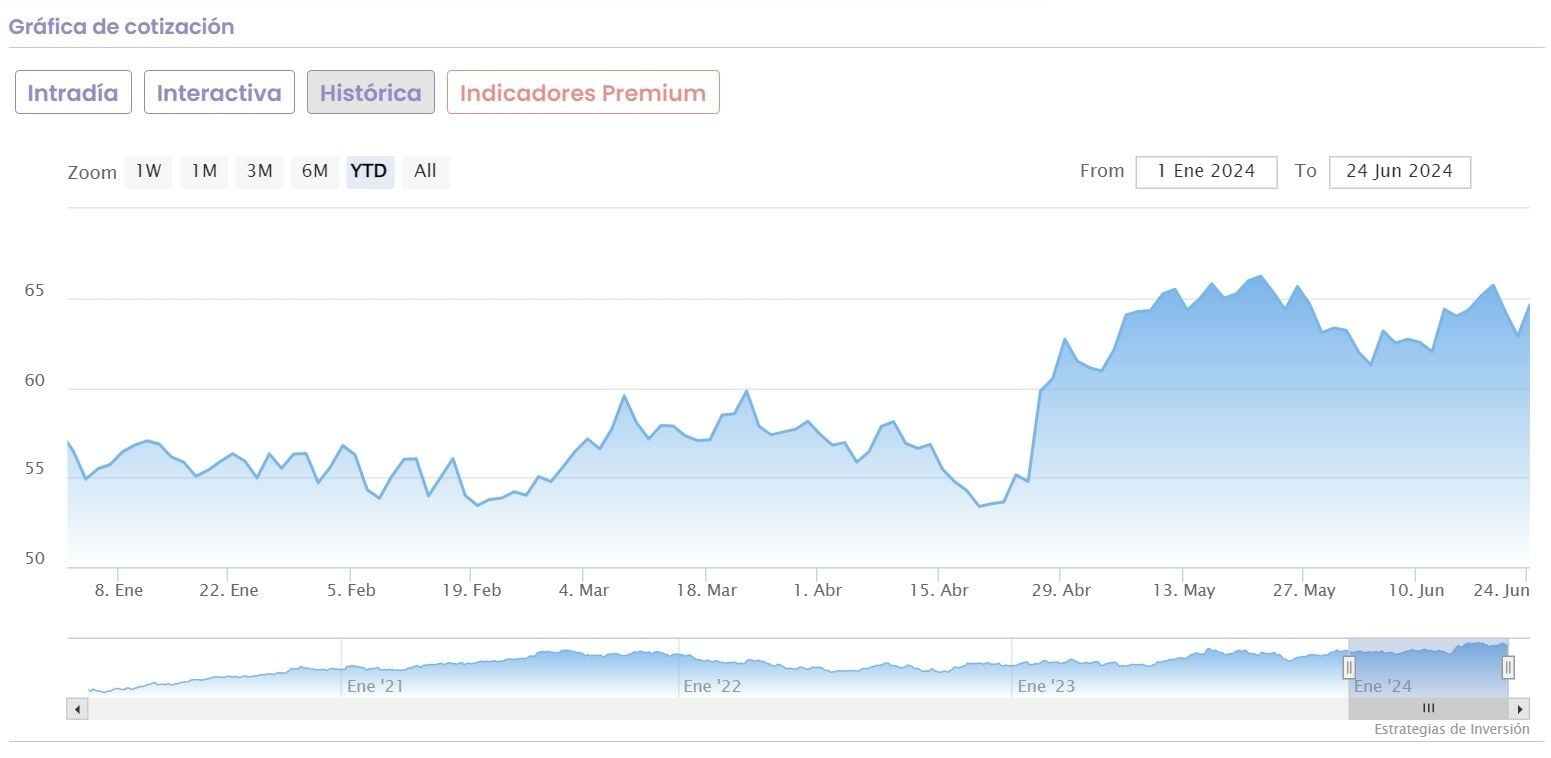Set zoom range to 1M
The image size is (1551, 758).
tap(204, 171)
